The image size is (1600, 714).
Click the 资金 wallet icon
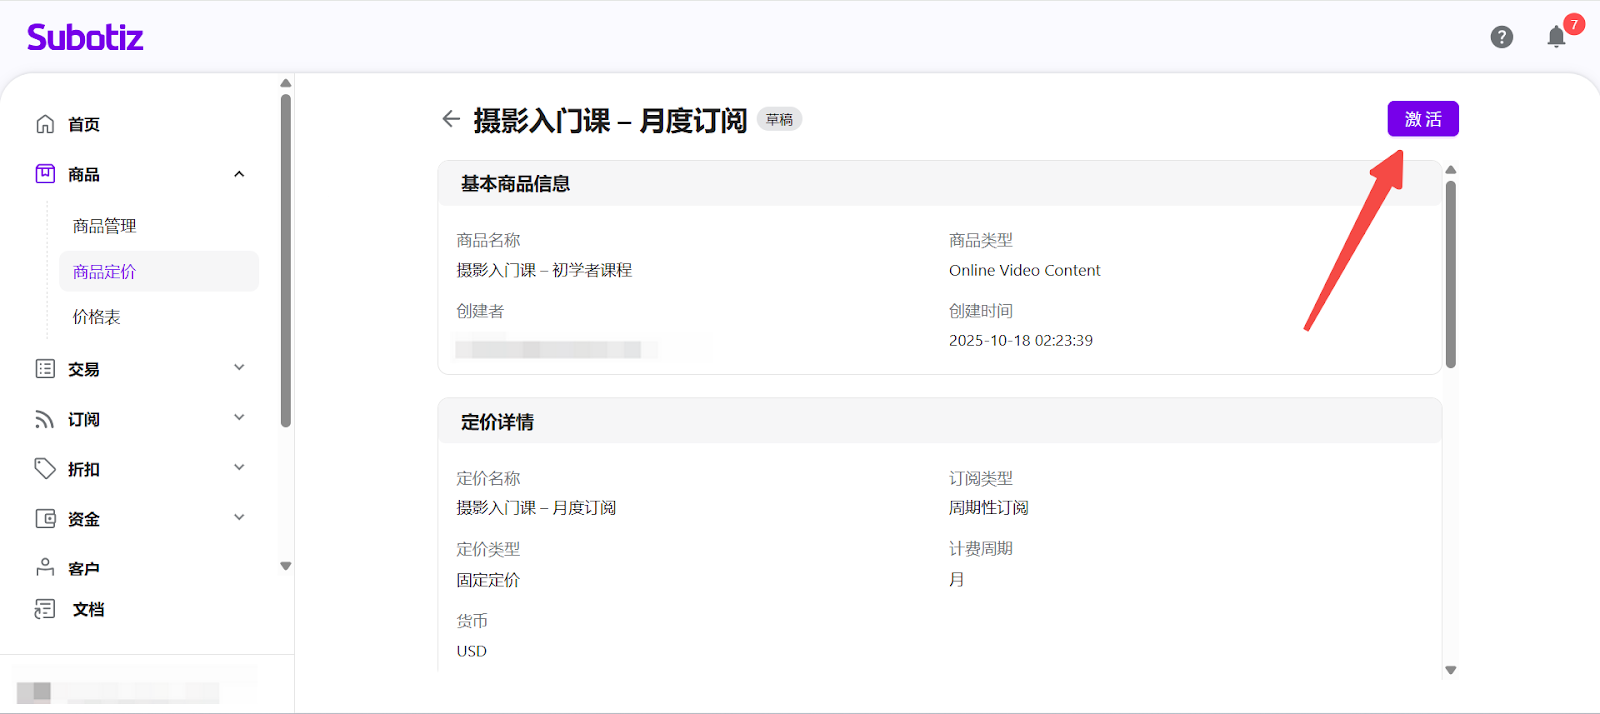[x=45, y=518]
